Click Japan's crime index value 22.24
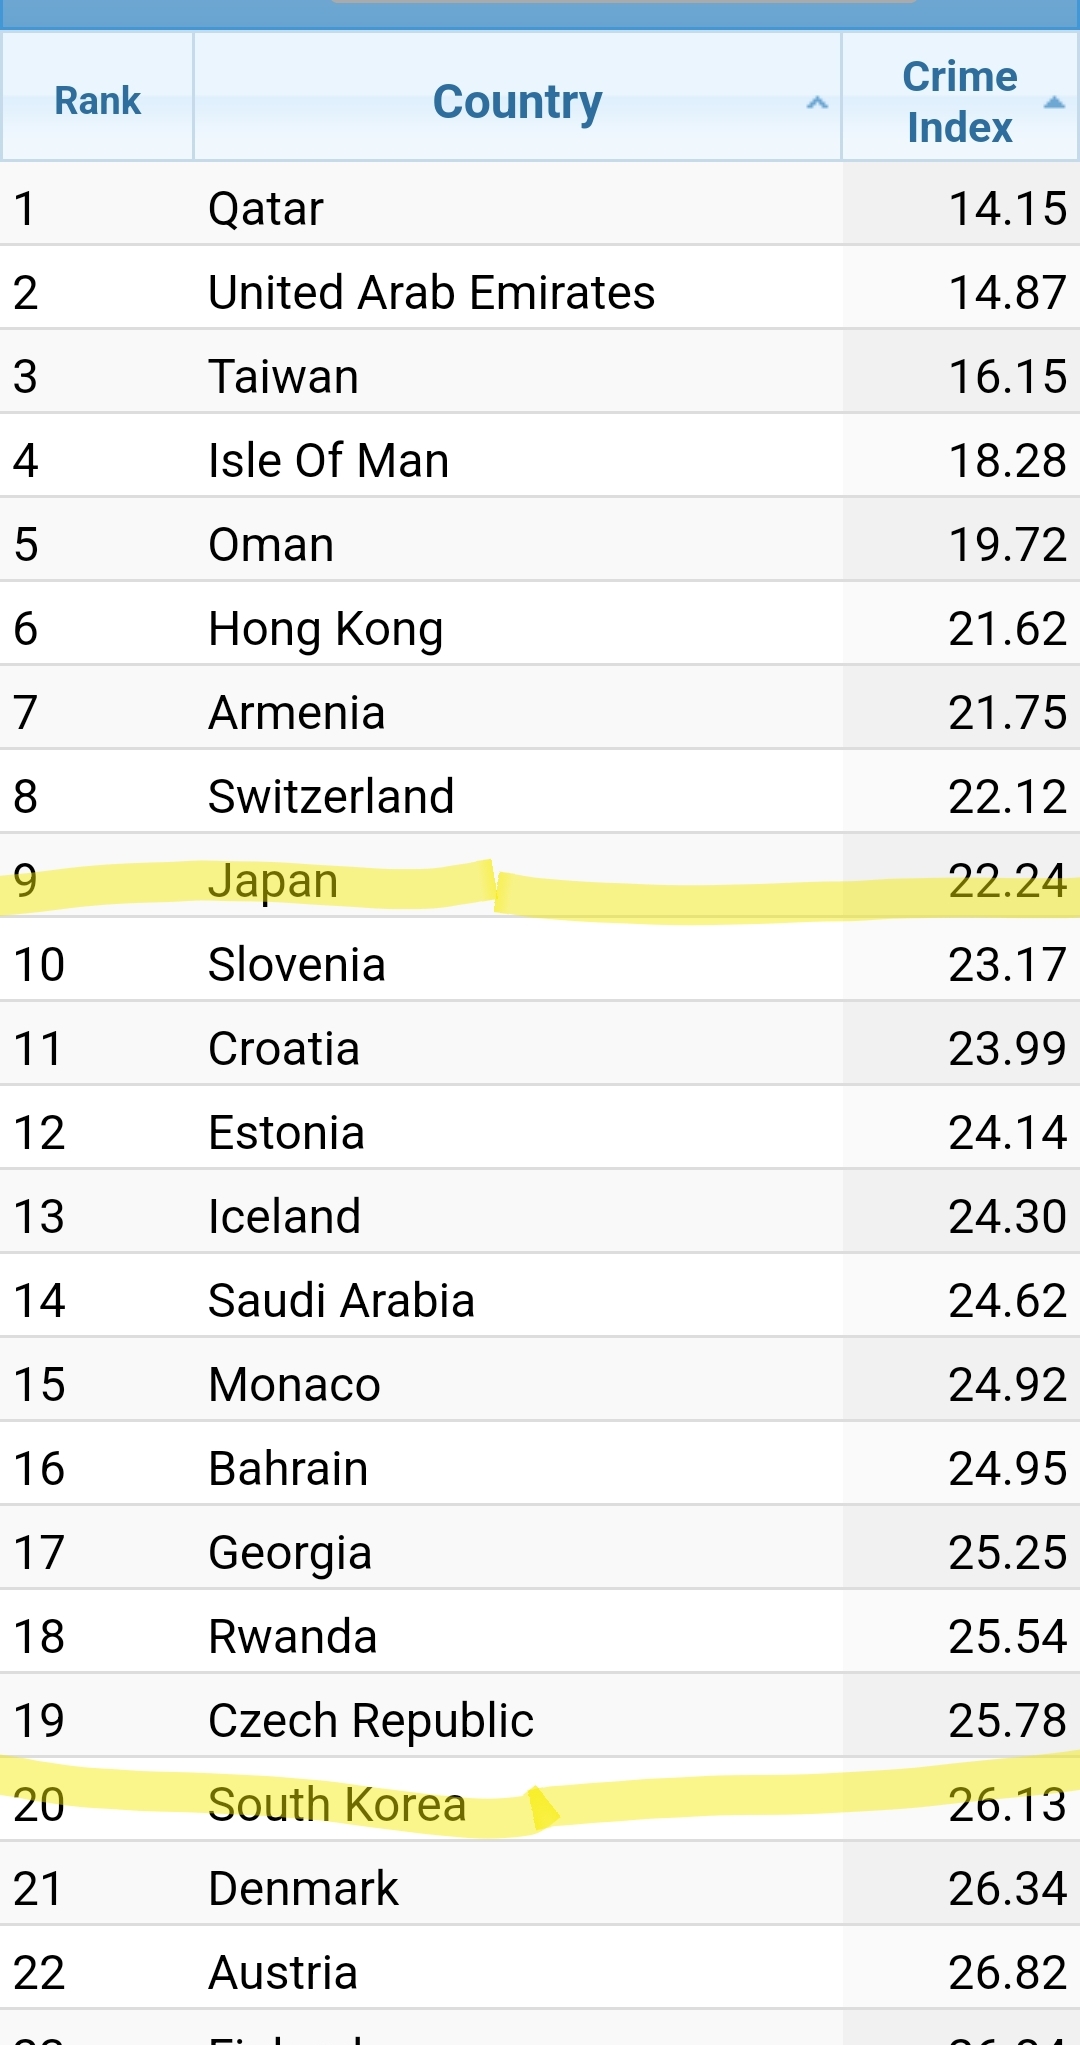 (1007, 881)
